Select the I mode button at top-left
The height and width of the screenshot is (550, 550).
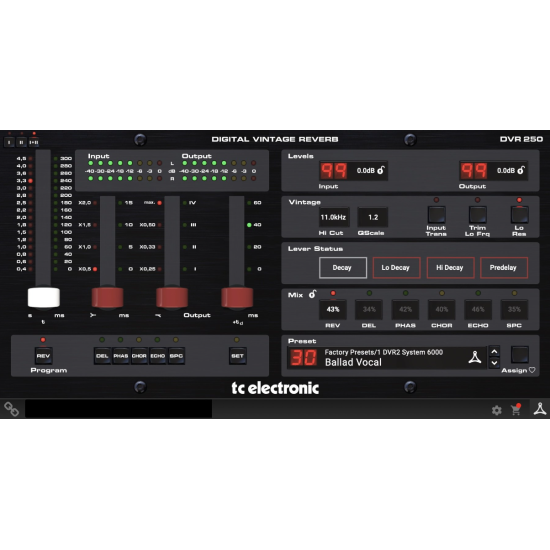[x=9, y=142]
